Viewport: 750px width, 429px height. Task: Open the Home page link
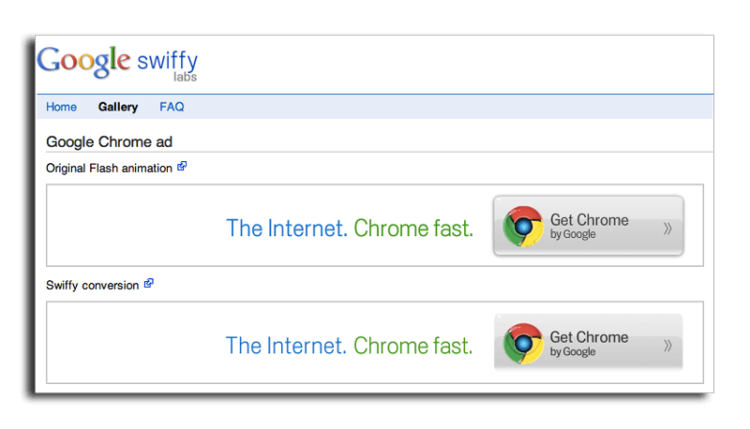click(61, 107)
